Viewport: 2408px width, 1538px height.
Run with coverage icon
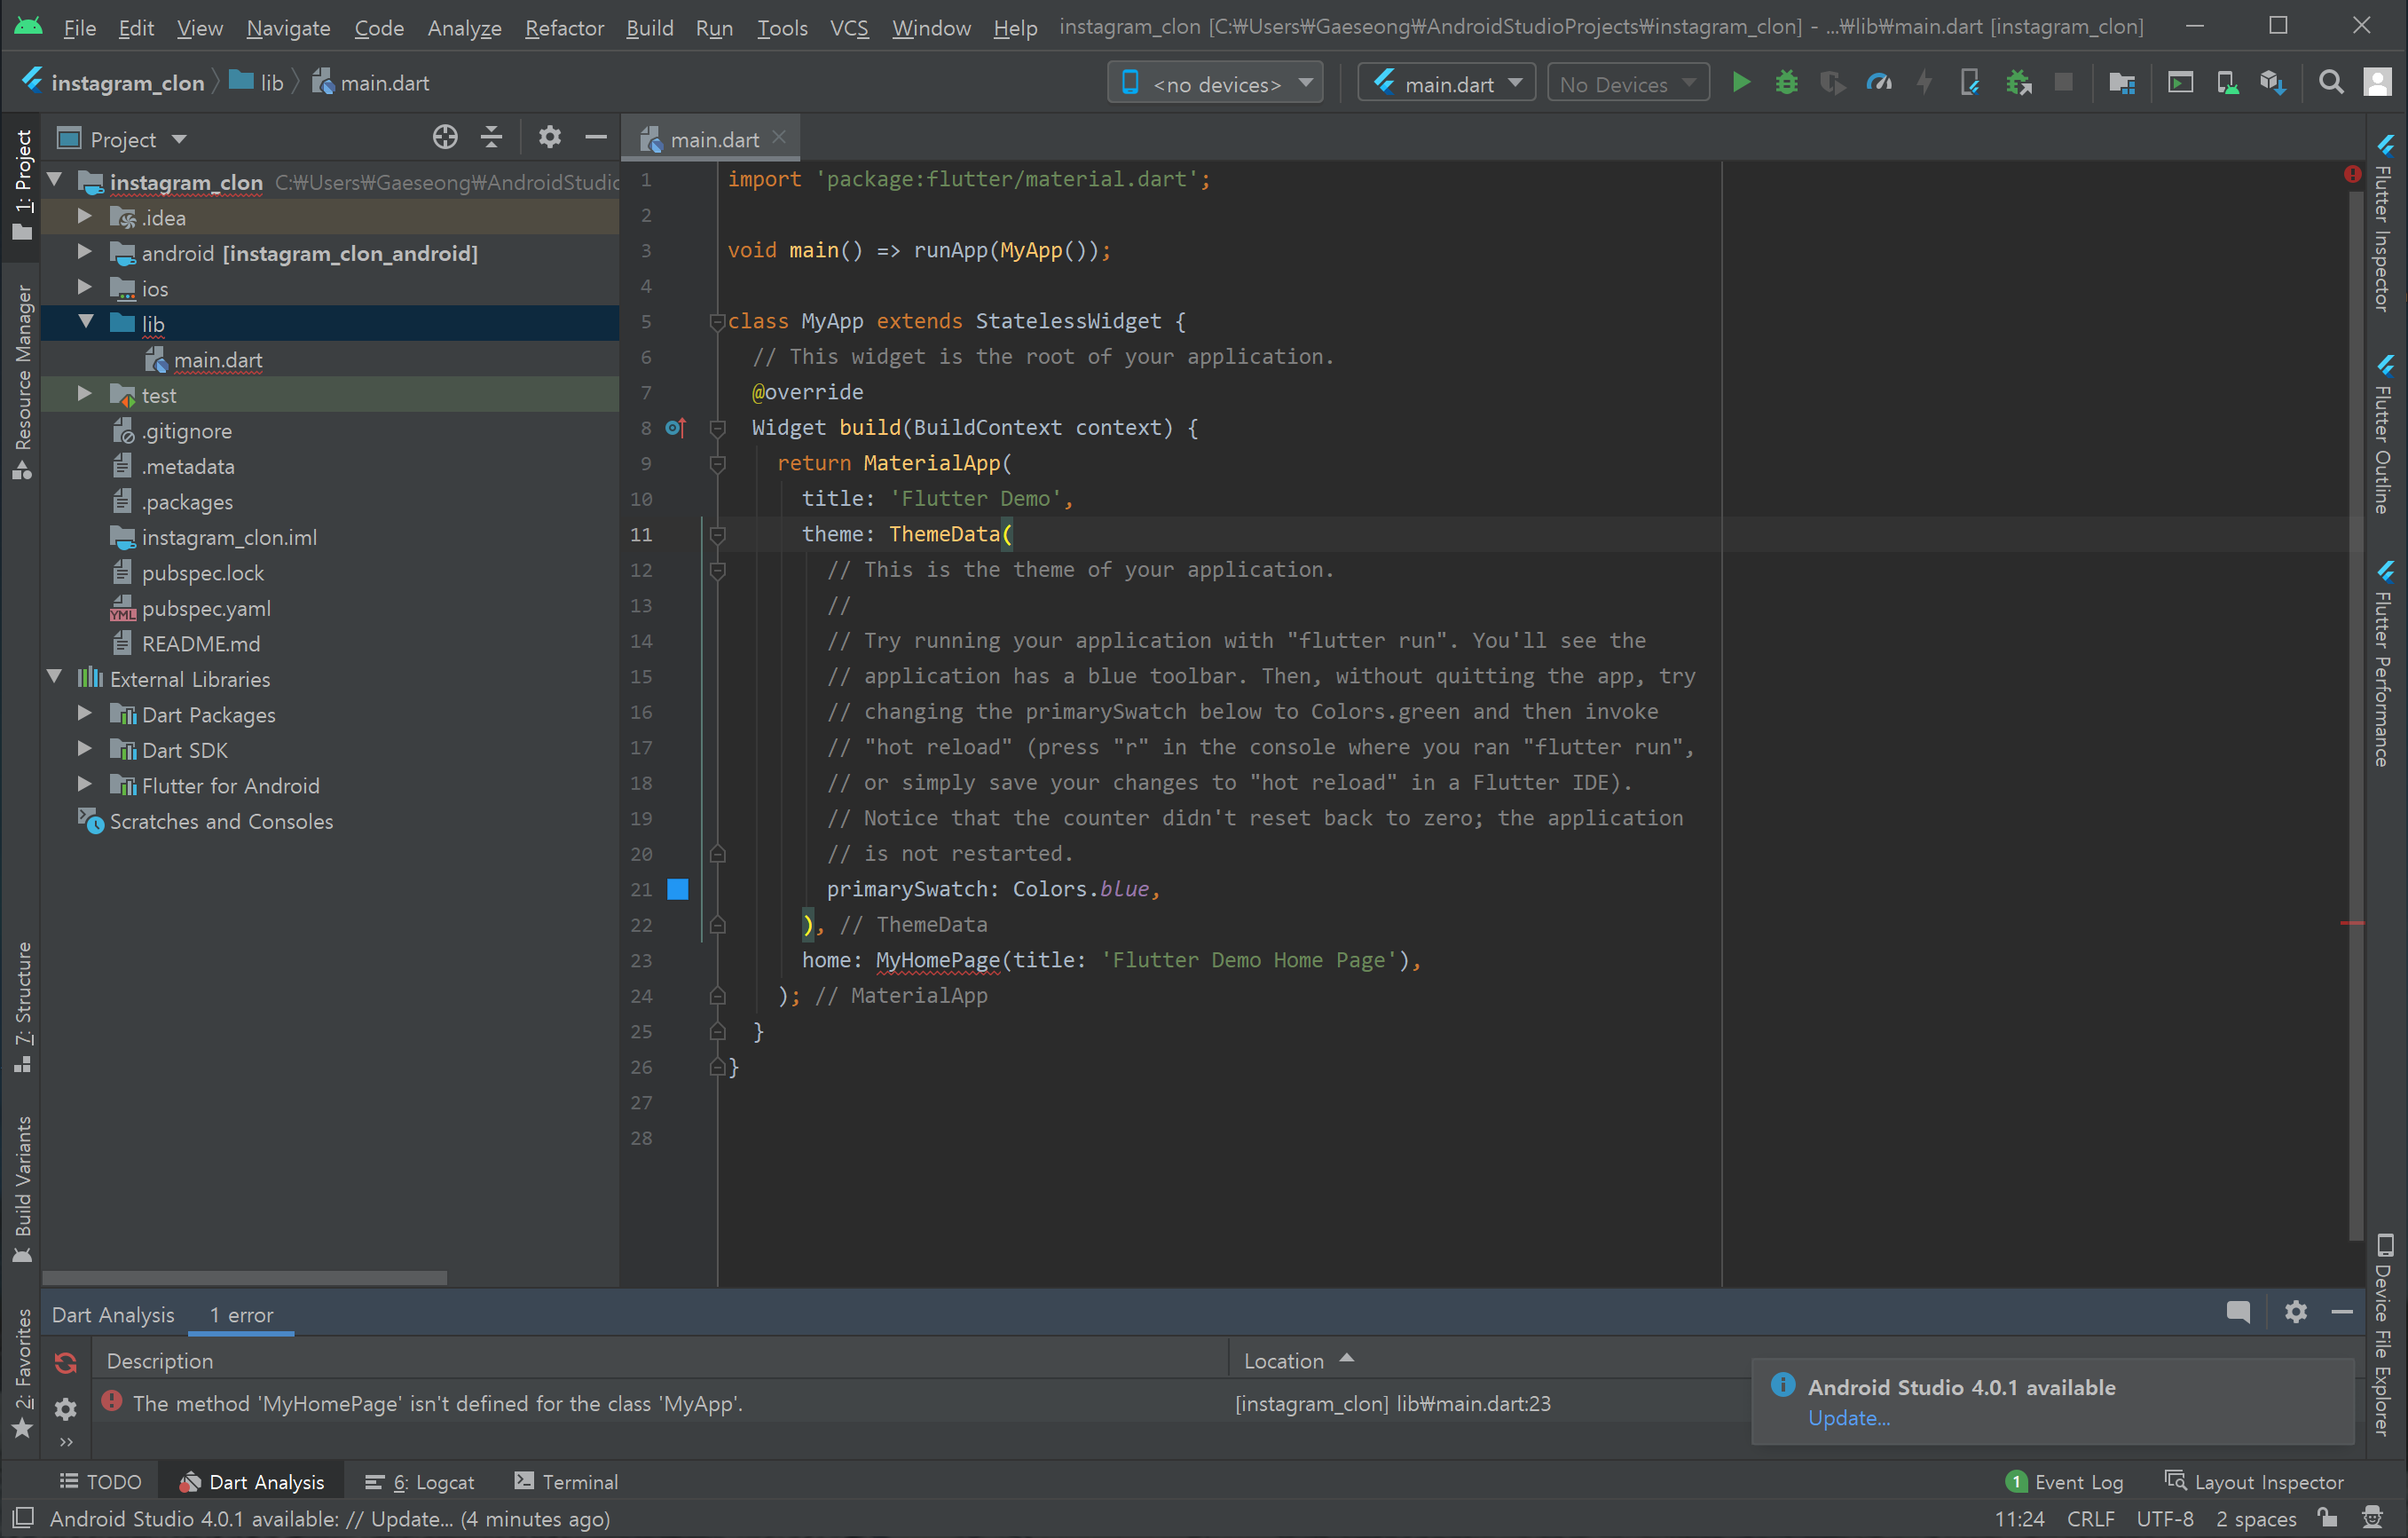pyautogui.click(x=1832, y=83)
